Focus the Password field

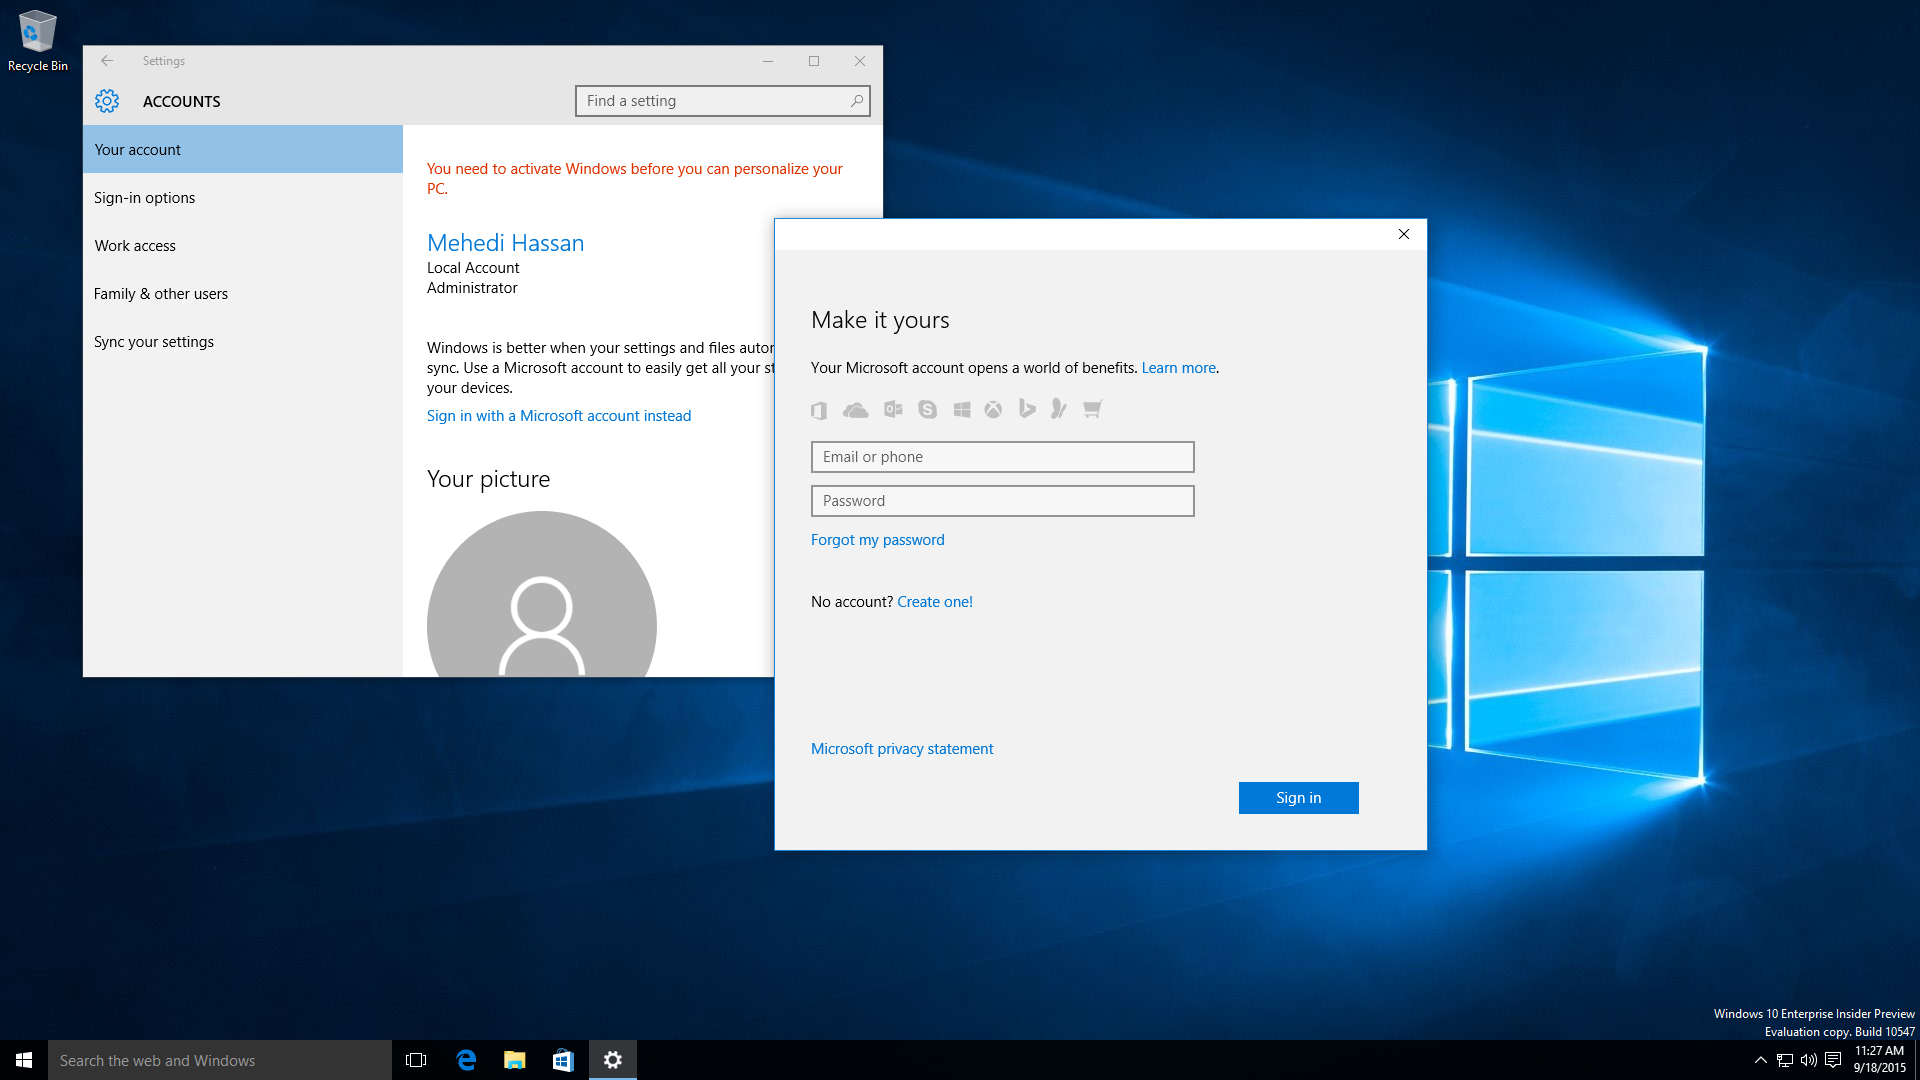coord(1003,501)
